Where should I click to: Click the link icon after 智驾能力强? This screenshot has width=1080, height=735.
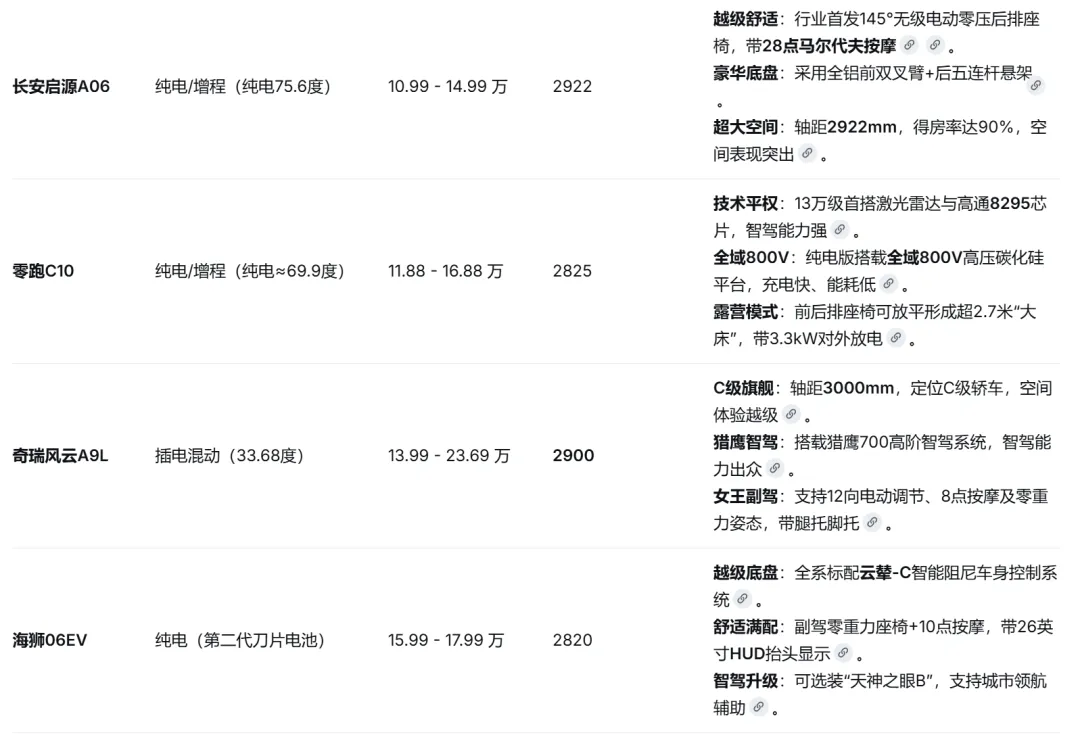840,229
